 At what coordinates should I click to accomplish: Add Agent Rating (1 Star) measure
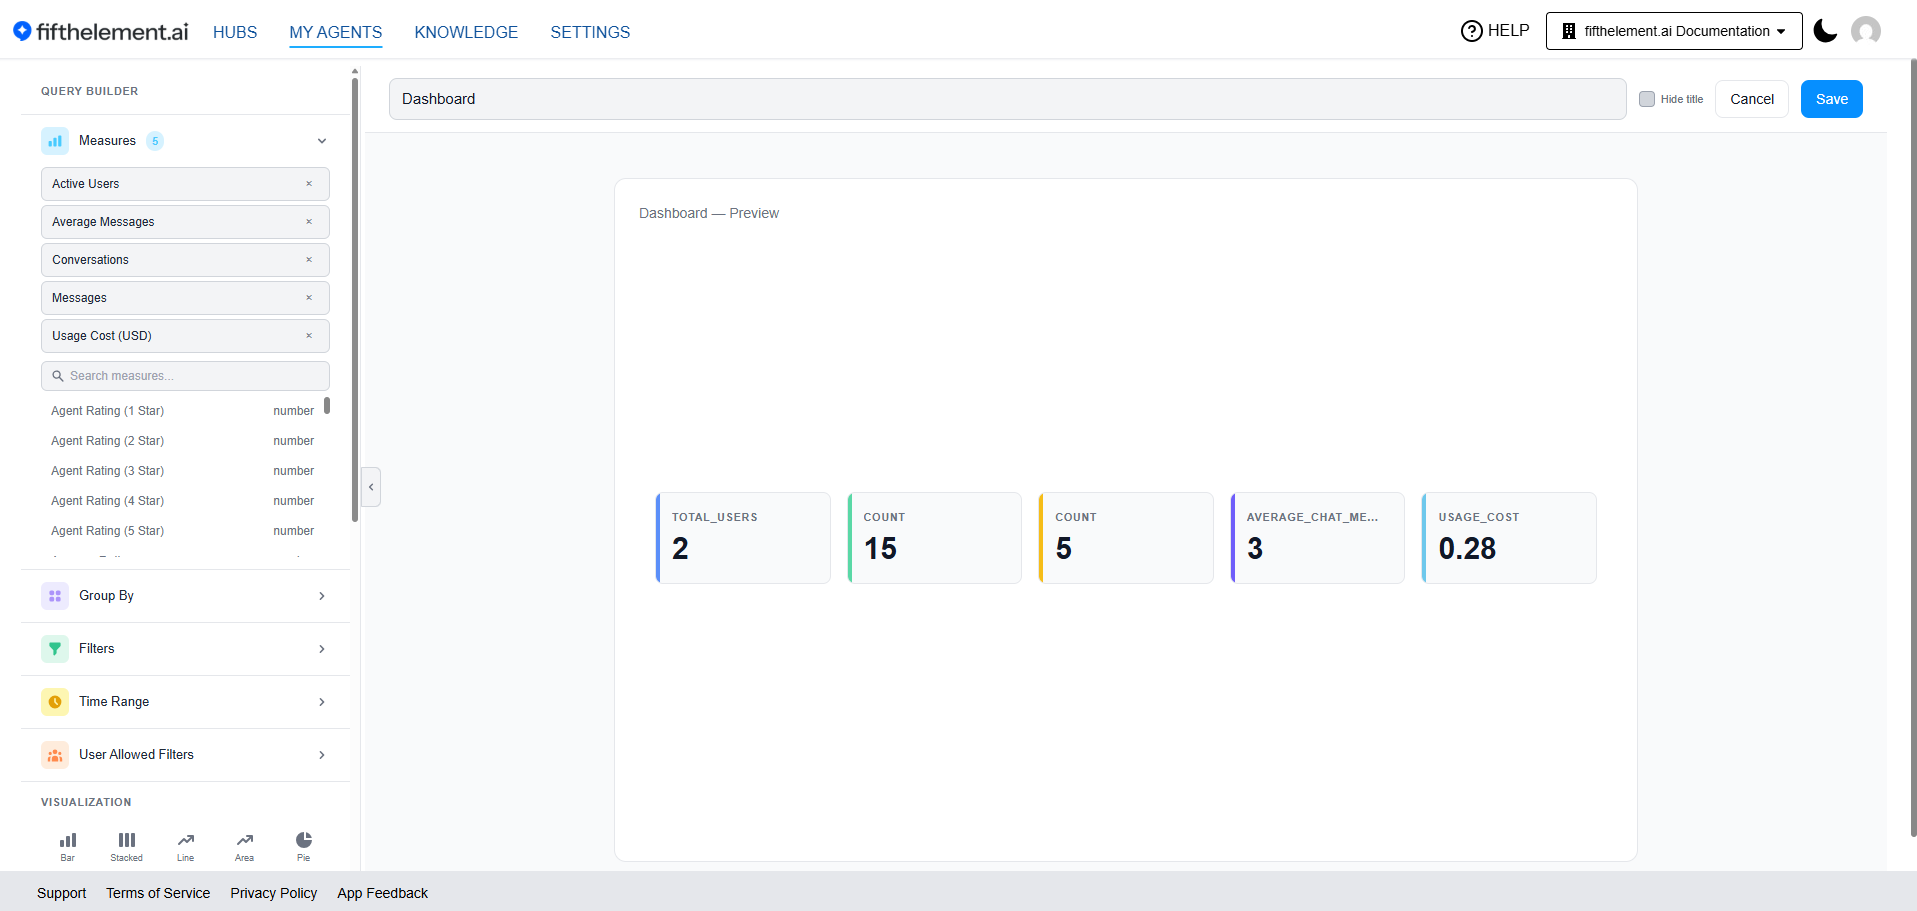point(182,411)
